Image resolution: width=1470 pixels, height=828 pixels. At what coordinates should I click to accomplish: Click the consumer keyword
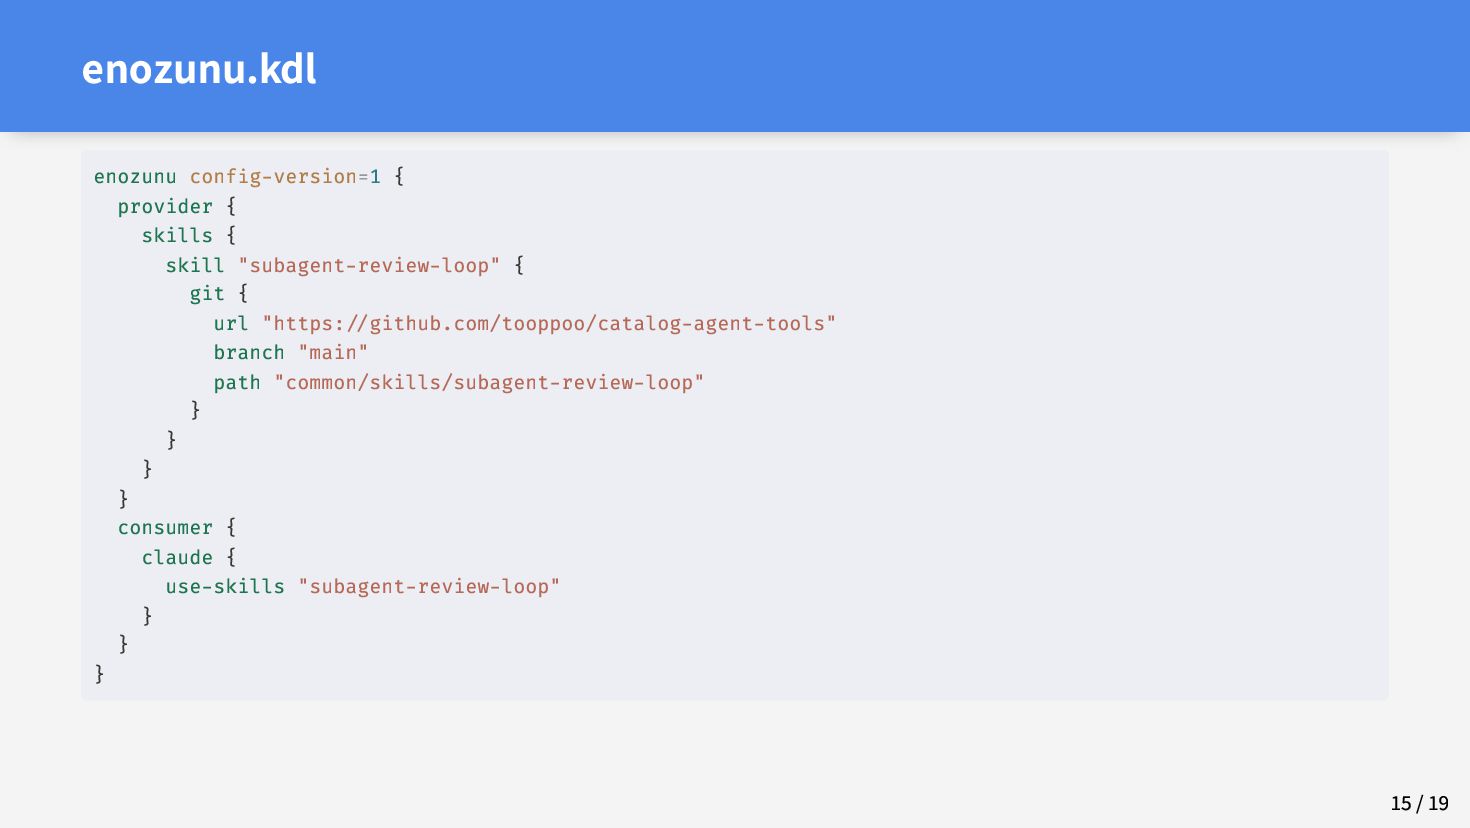[x=165, y=528]
